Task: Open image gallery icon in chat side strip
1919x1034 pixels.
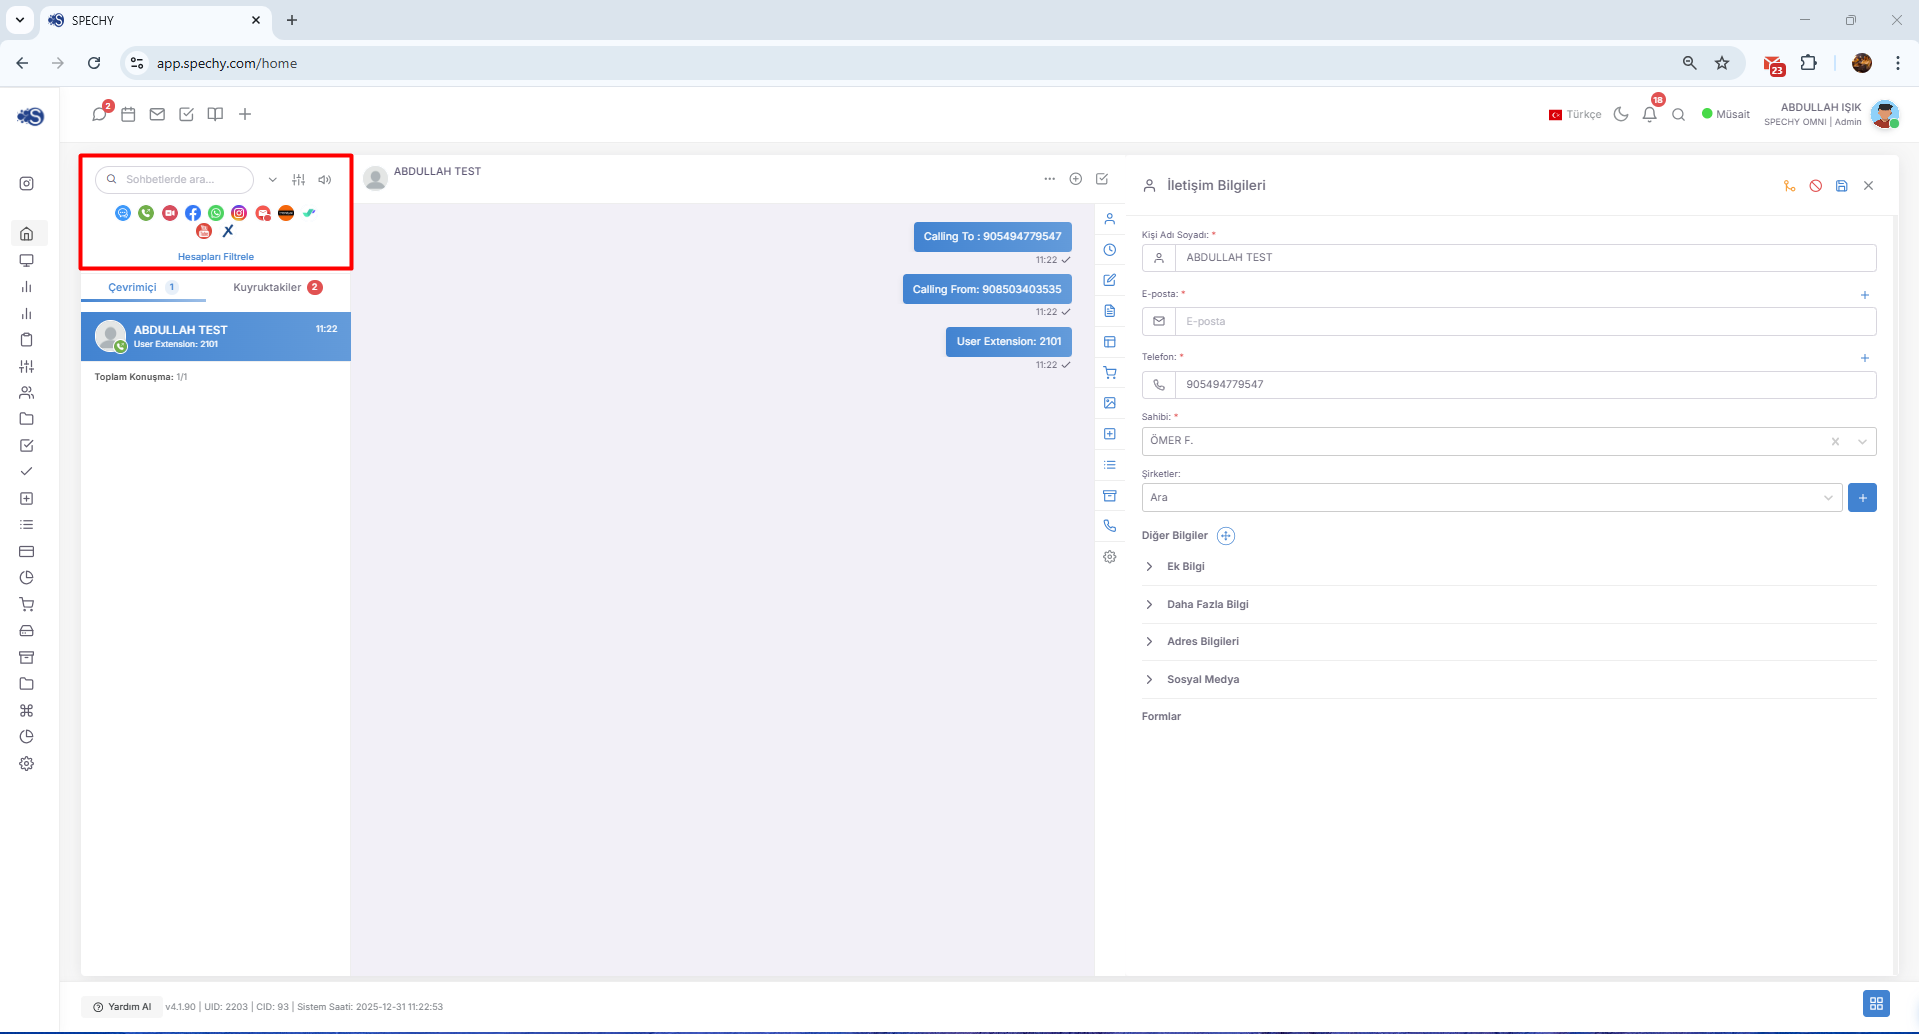Action: 1110,403
